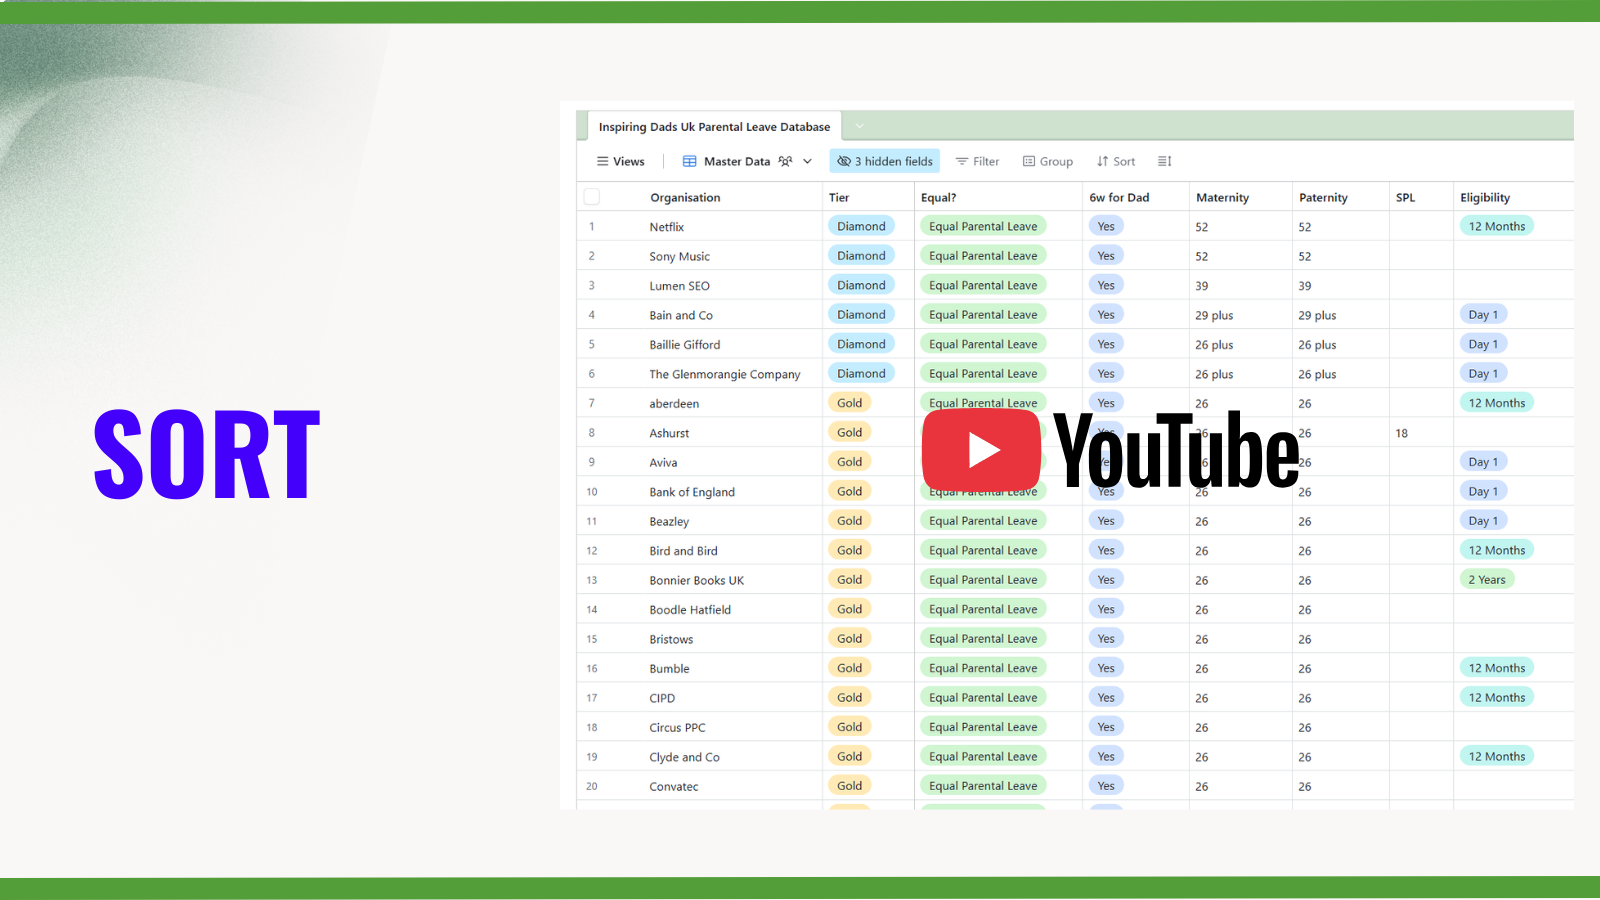Select the CIPD organisation cell

pos(662,699)
